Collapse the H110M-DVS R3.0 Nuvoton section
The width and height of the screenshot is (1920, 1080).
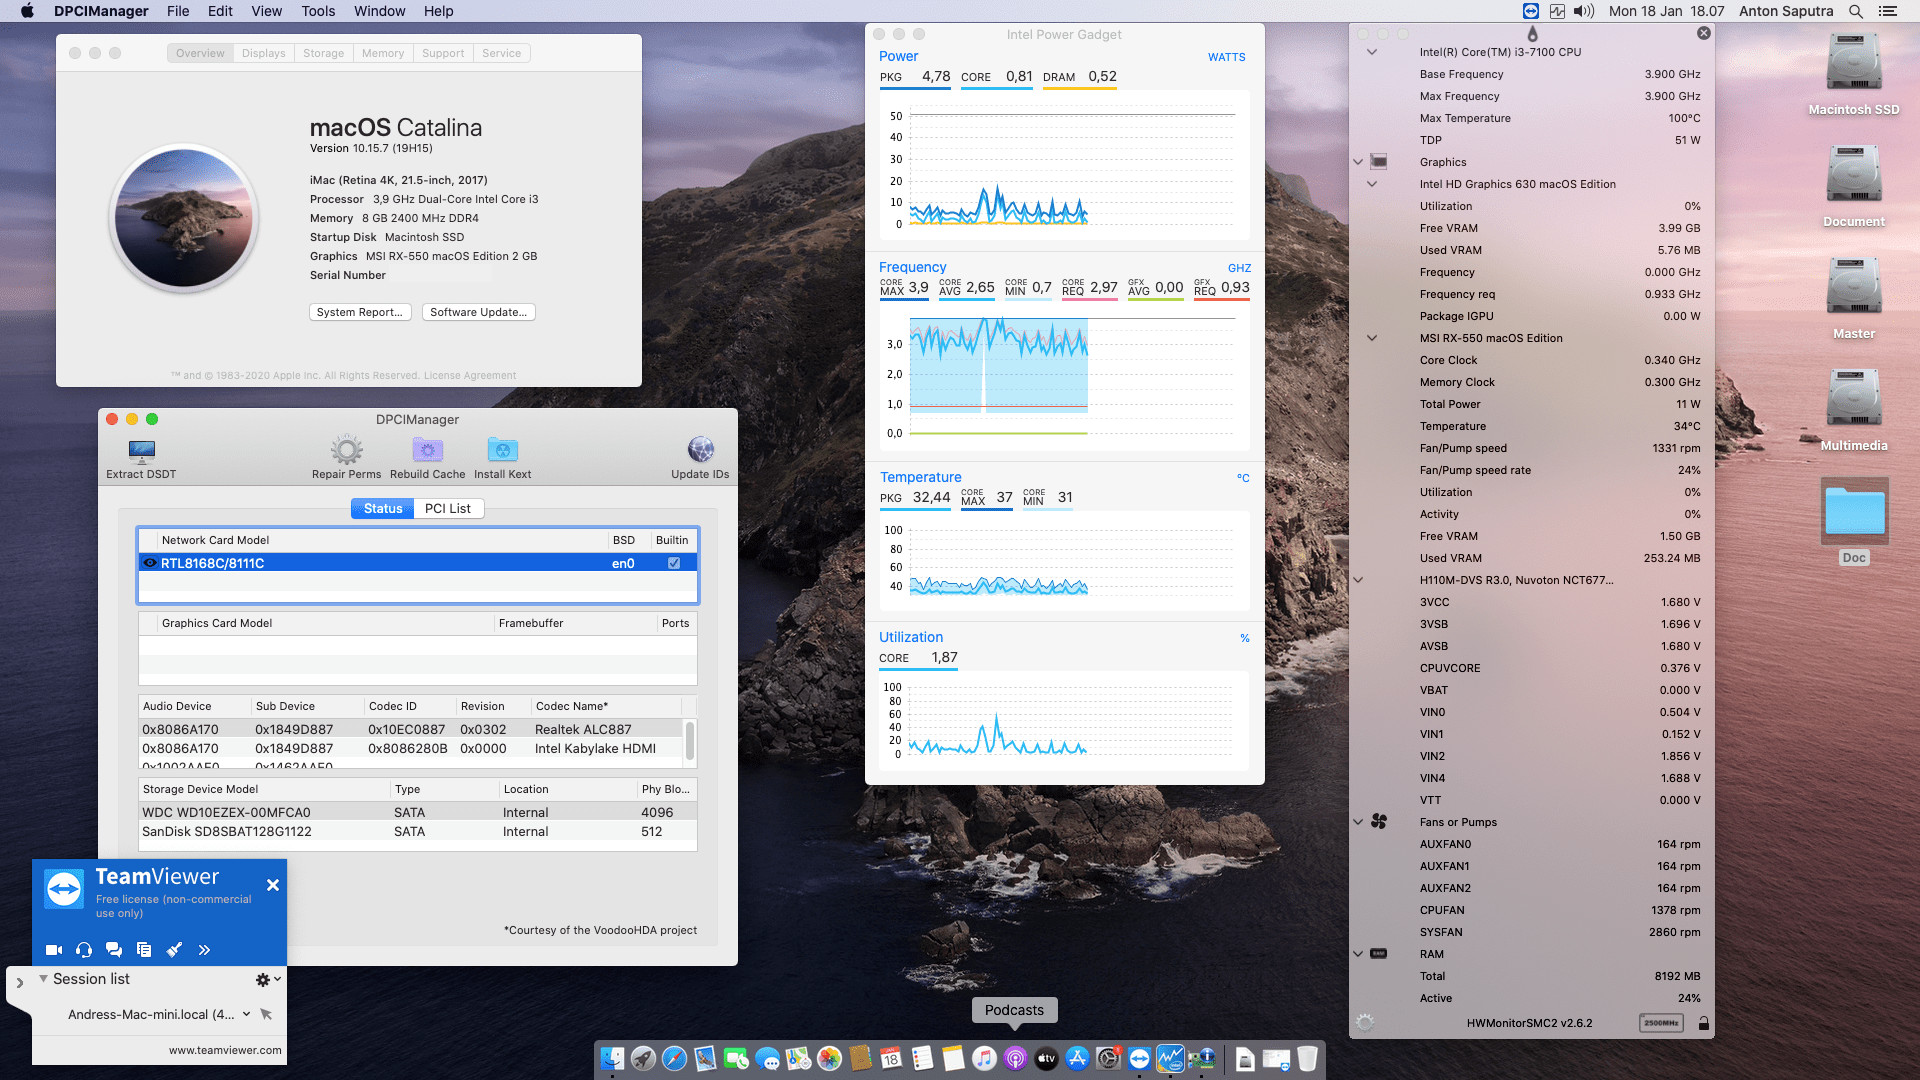coord(1358,580)
